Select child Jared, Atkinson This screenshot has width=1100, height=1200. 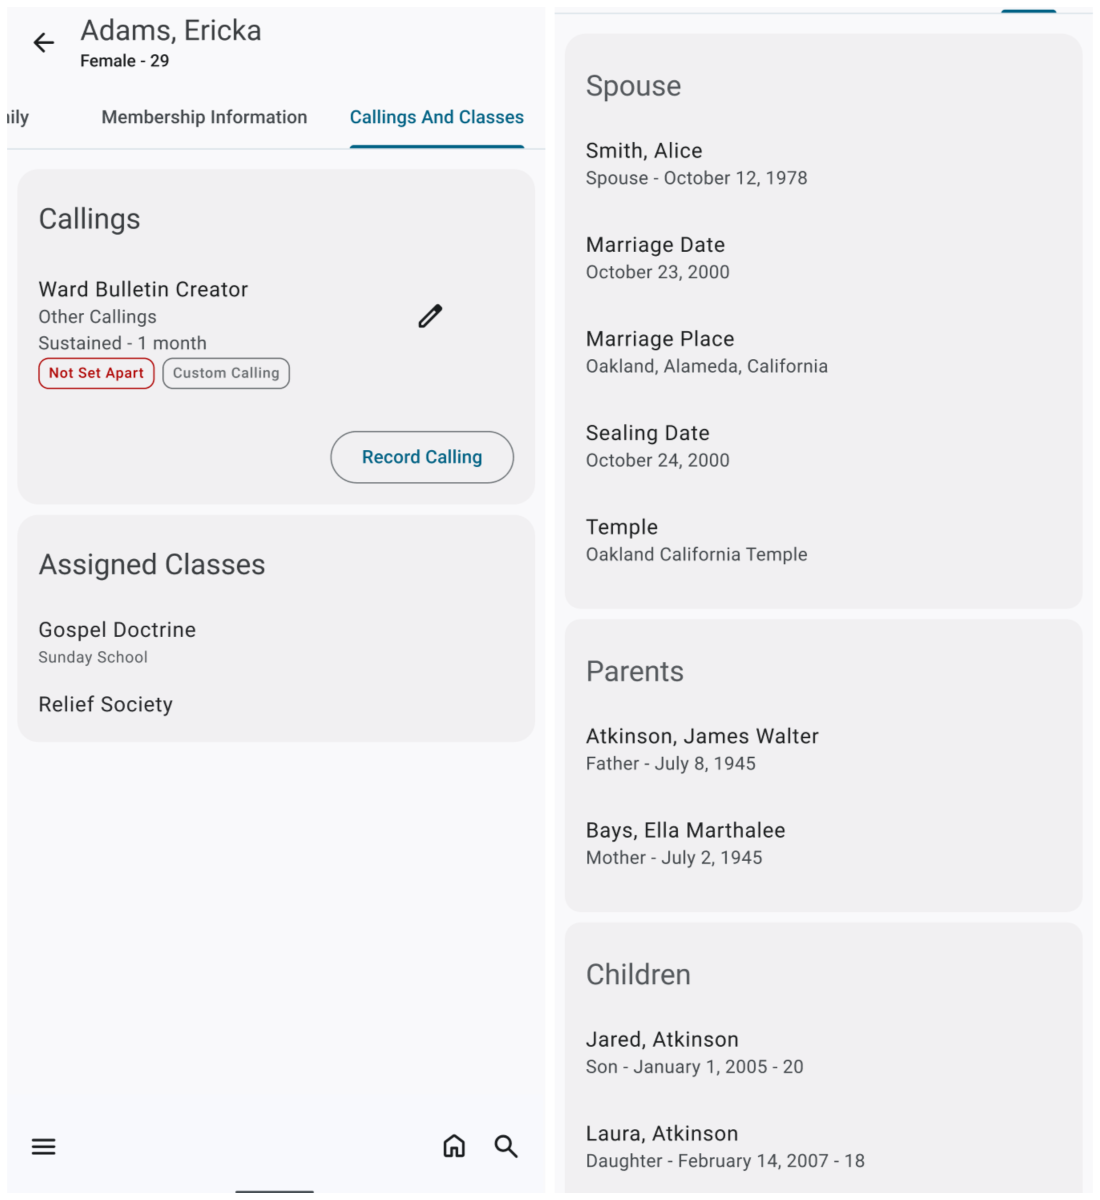click(694, 1052)
